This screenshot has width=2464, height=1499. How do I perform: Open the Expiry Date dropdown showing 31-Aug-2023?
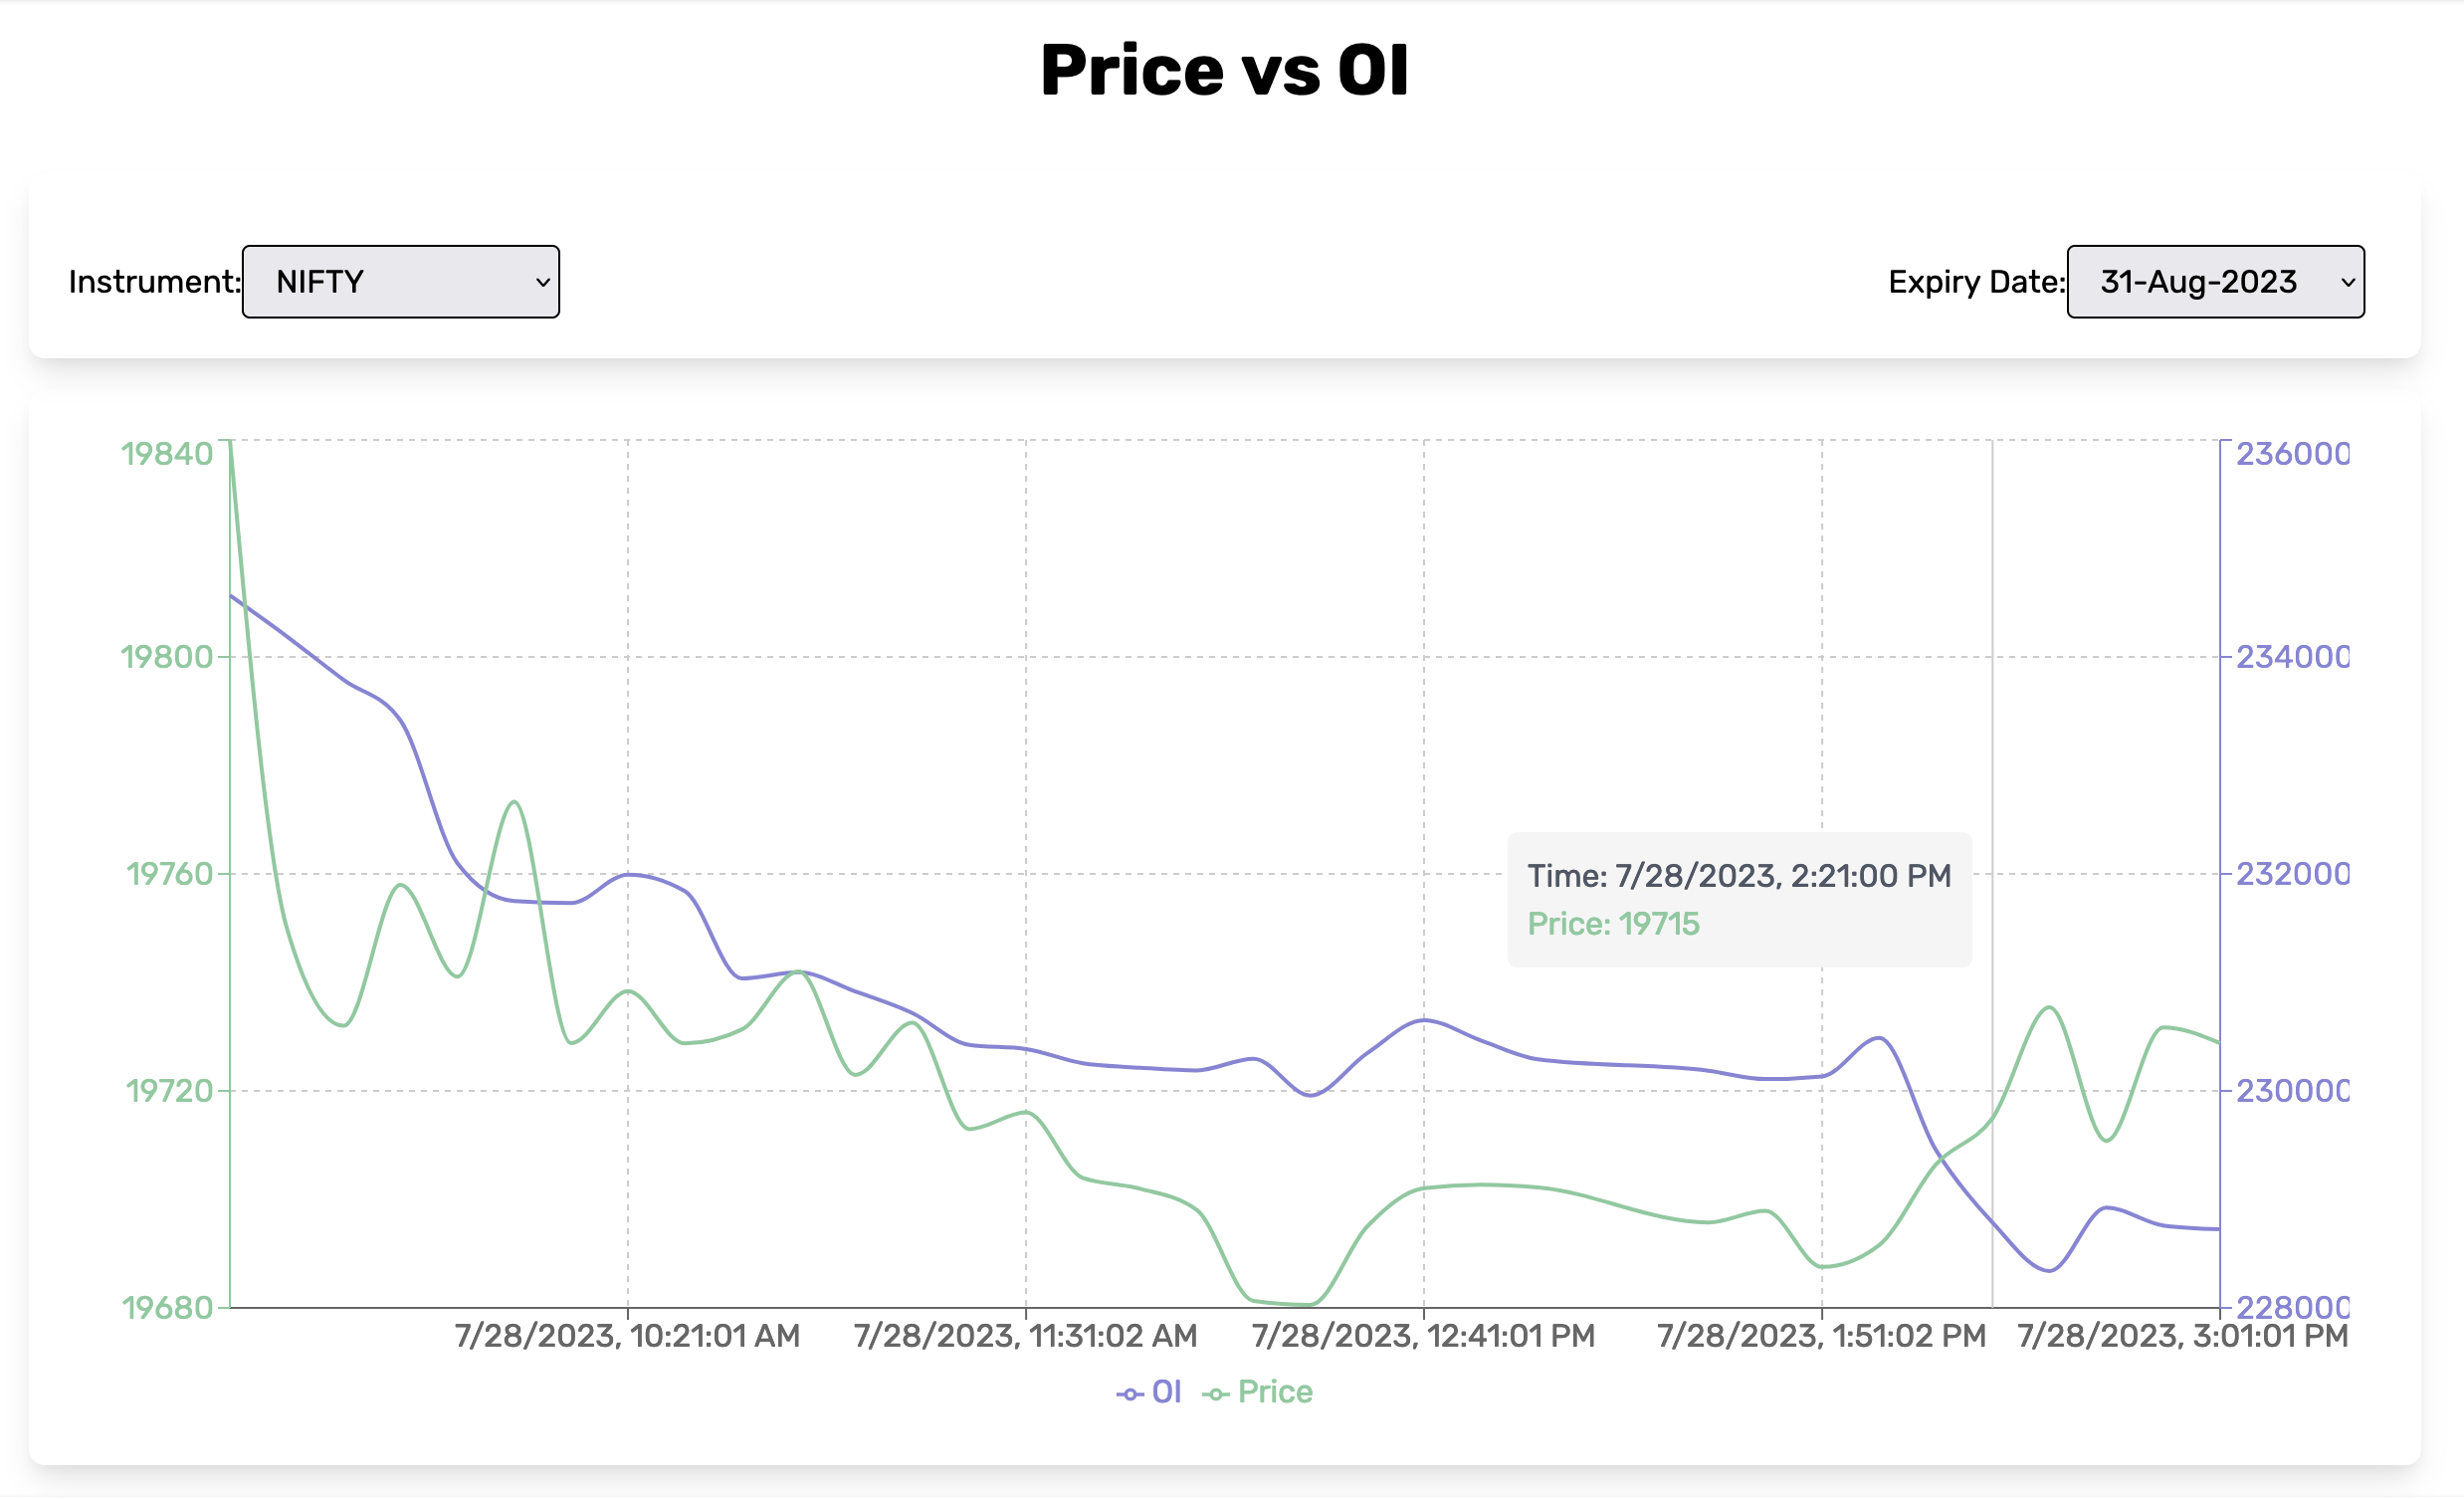(x=2215, y=282)
